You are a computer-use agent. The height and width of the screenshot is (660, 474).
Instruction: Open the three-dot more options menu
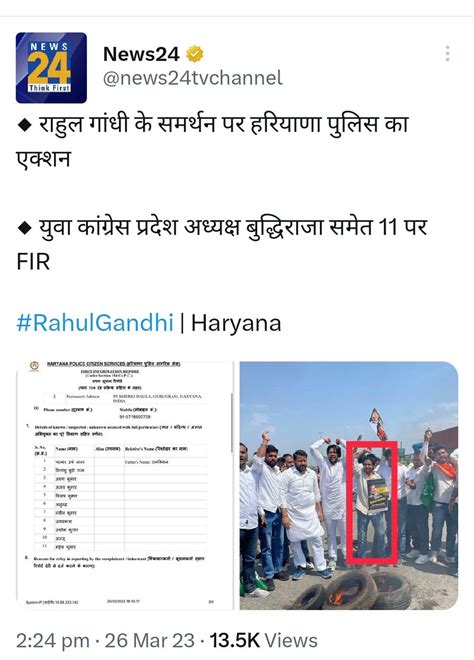447,53
